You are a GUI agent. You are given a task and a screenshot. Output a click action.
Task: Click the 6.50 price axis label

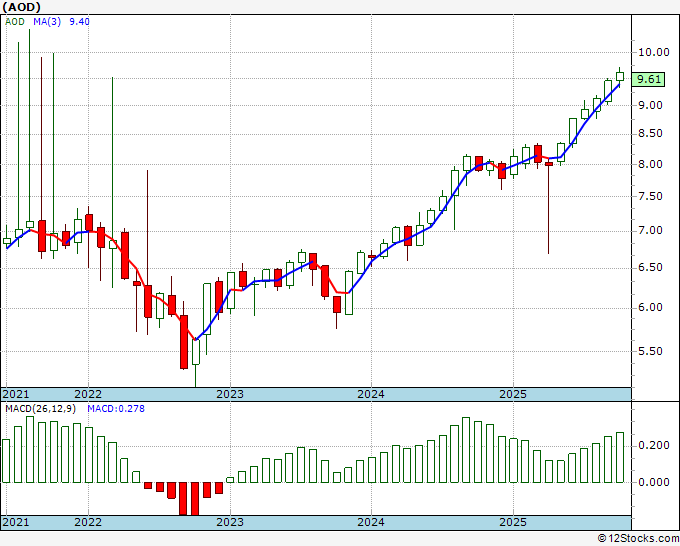point(651,268)
